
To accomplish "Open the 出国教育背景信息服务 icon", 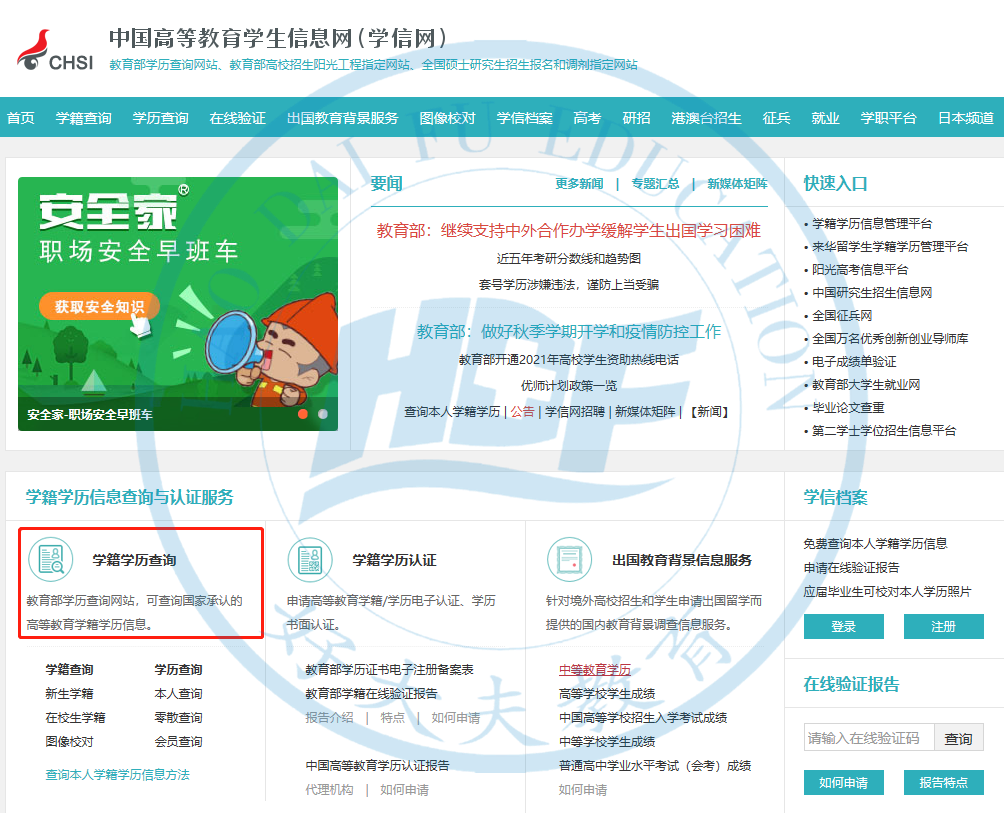I will click(569, 559).
